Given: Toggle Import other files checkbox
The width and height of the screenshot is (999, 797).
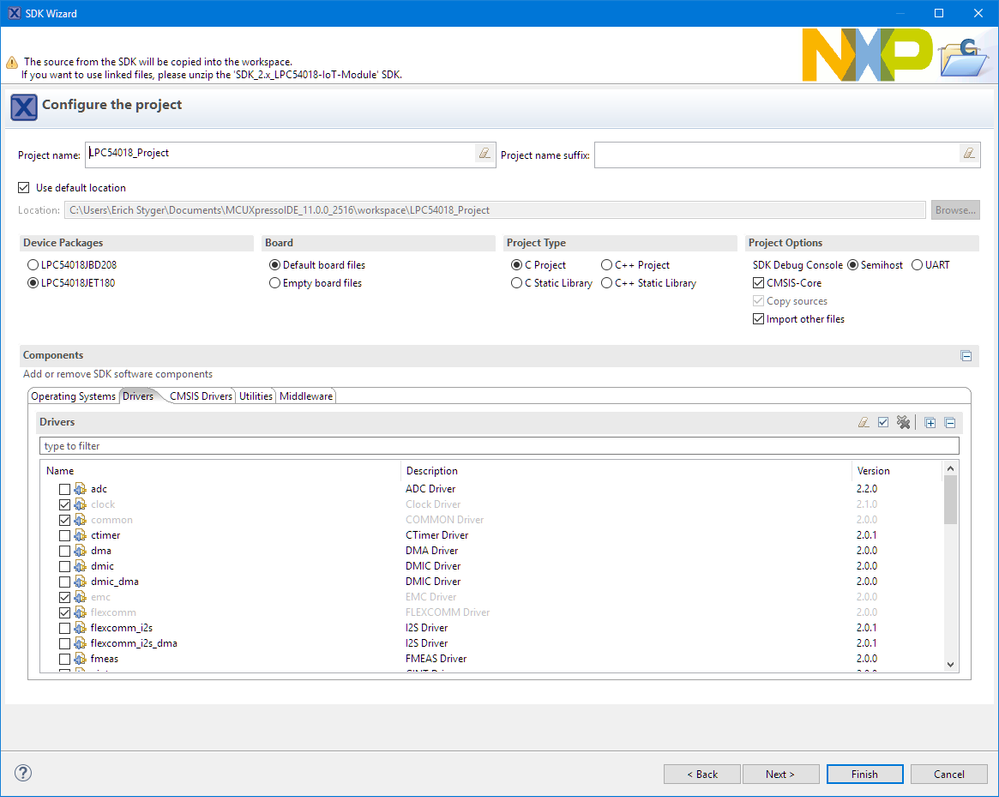Looking at the screenshot, I should point(758,319).
